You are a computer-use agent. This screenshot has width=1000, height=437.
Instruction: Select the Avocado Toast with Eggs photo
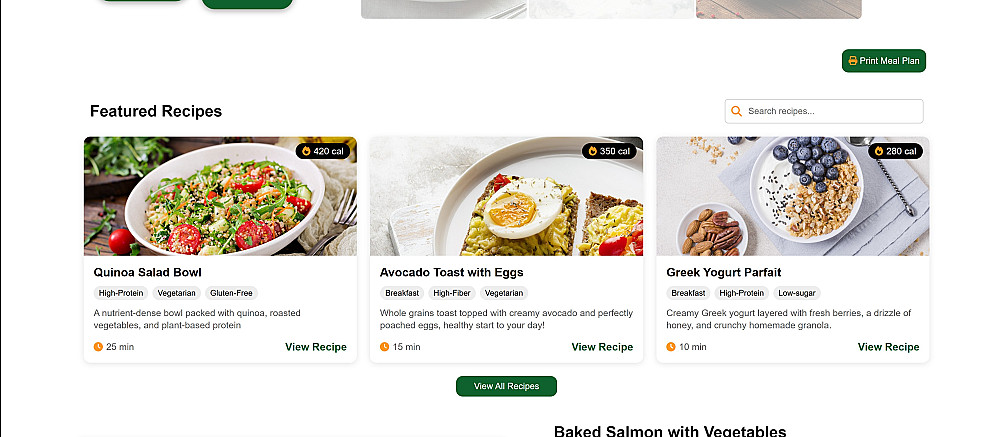click(506, 197)
